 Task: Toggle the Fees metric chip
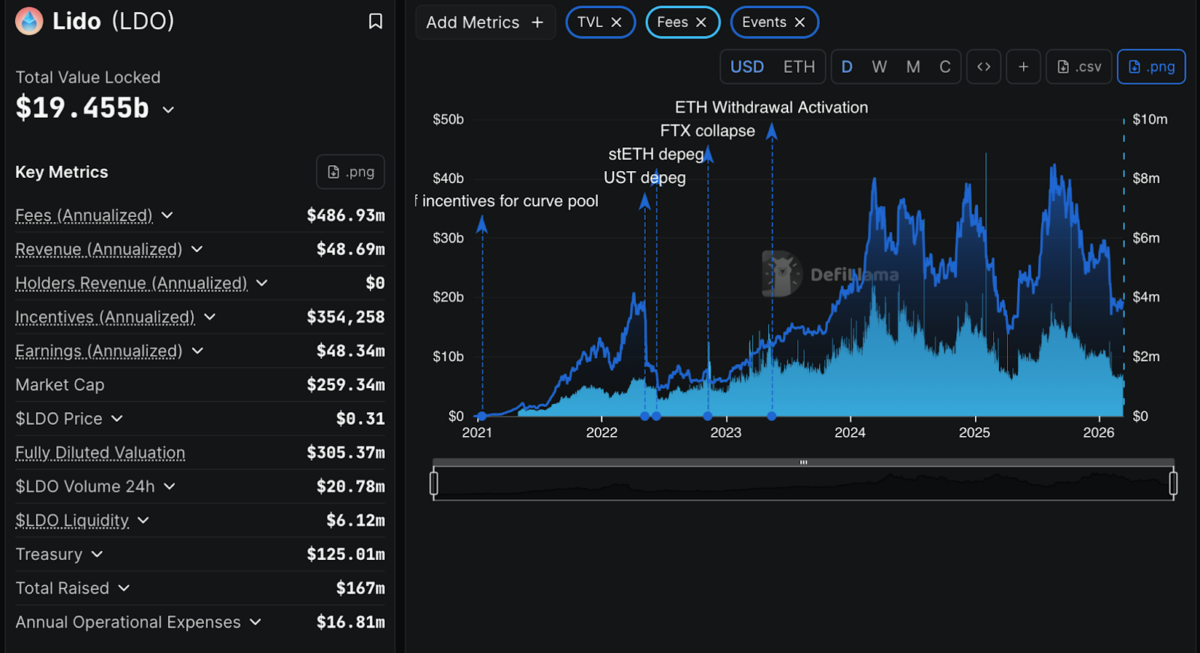tap(672, 22)
